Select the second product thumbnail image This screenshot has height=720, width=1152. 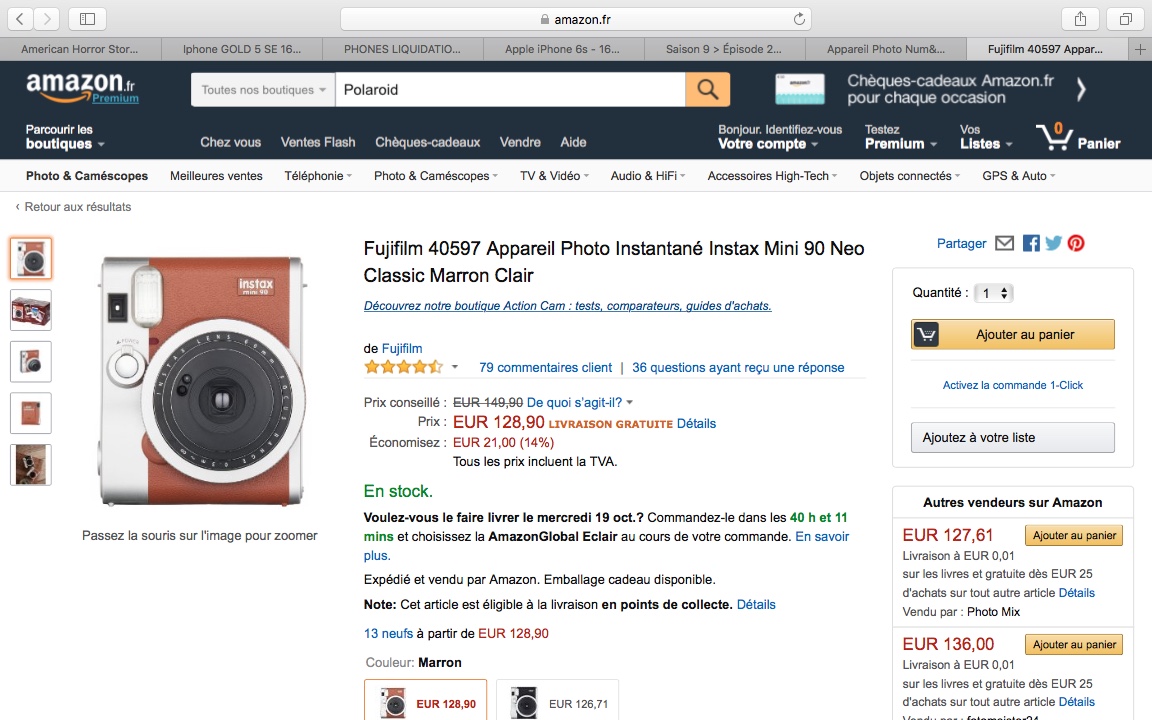pos(31,310)
